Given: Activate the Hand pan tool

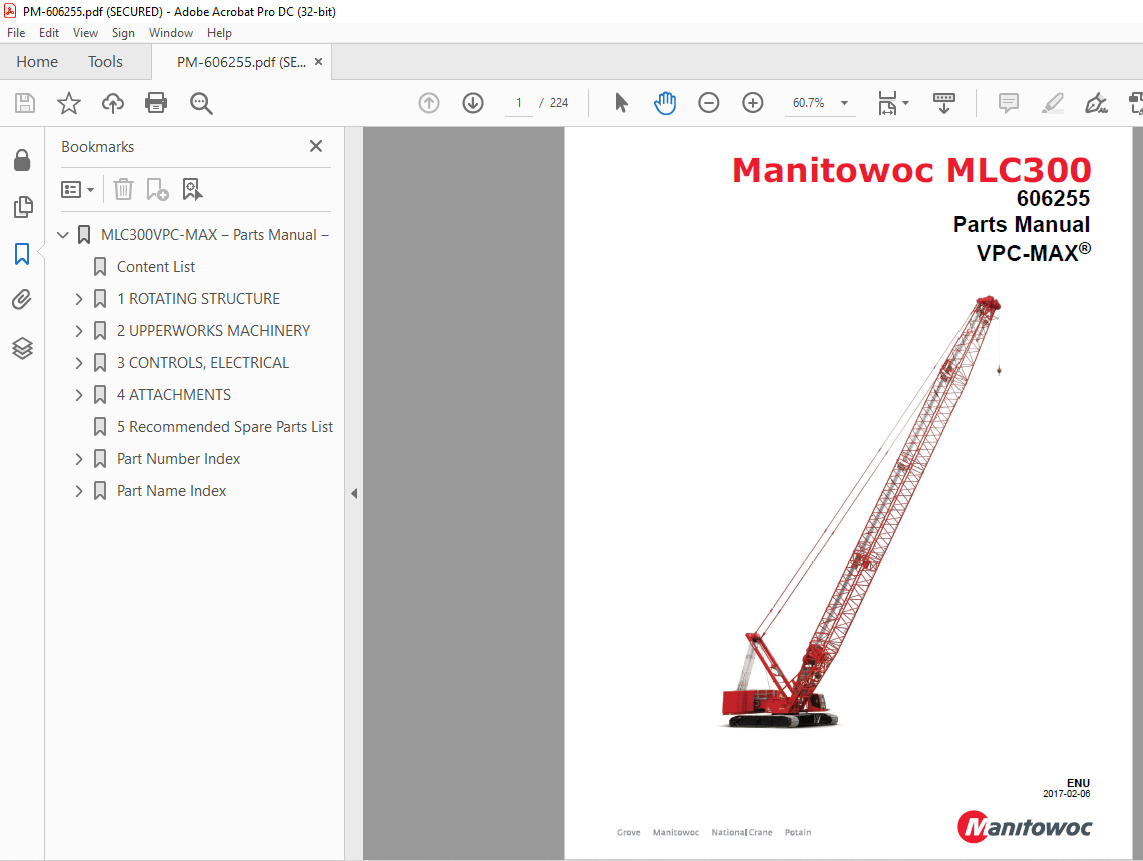Looking at the screenshot, I should click(x=665, y=103).
